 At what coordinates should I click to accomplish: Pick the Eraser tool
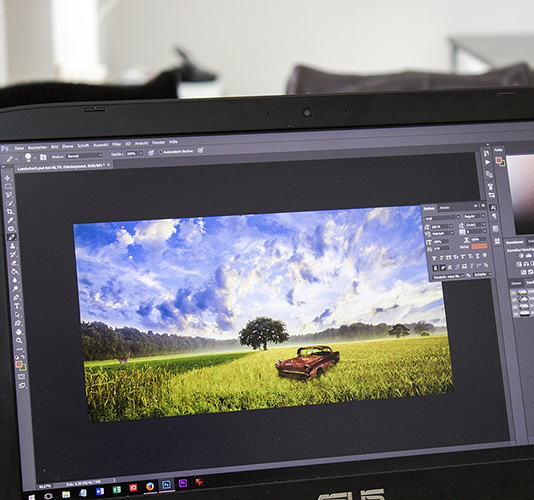click(14, 263)
